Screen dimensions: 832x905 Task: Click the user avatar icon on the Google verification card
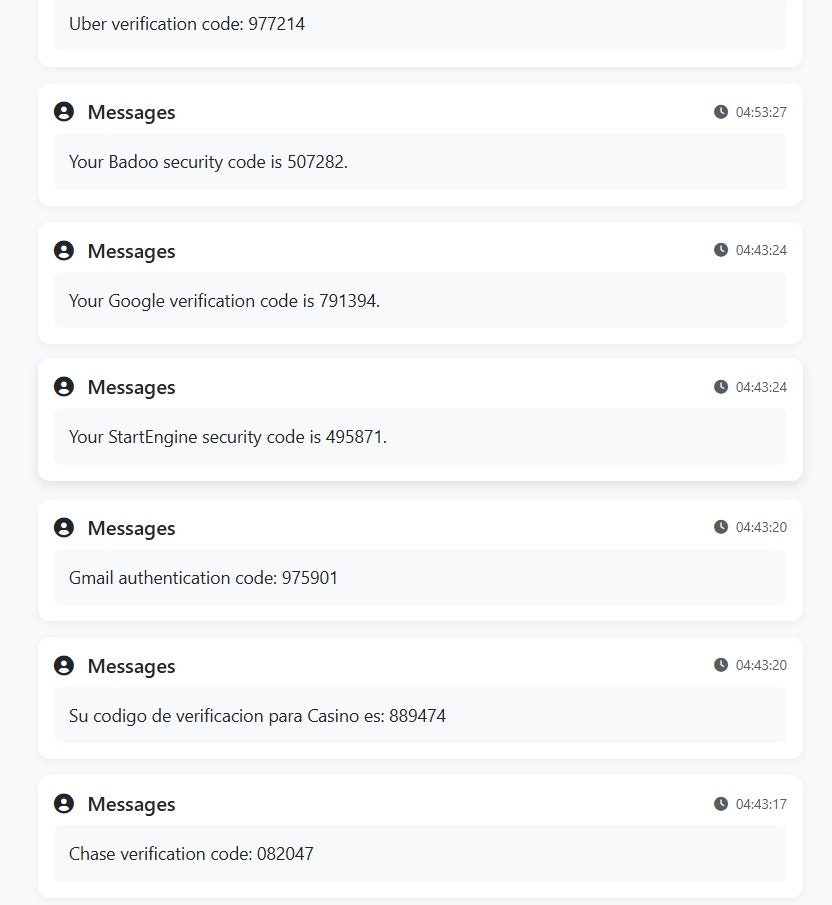tap(64, 250)
